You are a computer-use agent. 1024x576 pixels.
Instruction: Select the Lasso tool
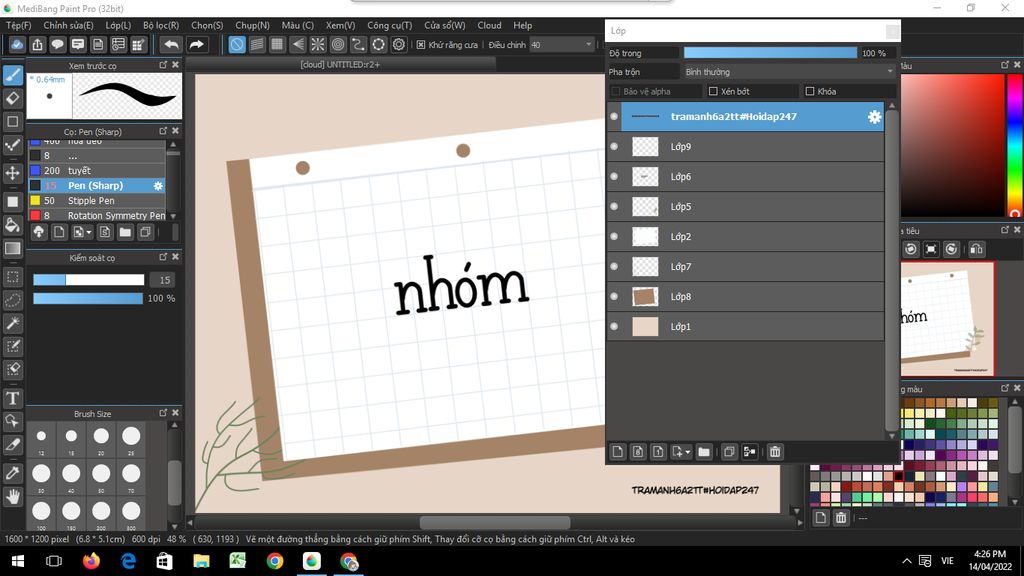13,300
